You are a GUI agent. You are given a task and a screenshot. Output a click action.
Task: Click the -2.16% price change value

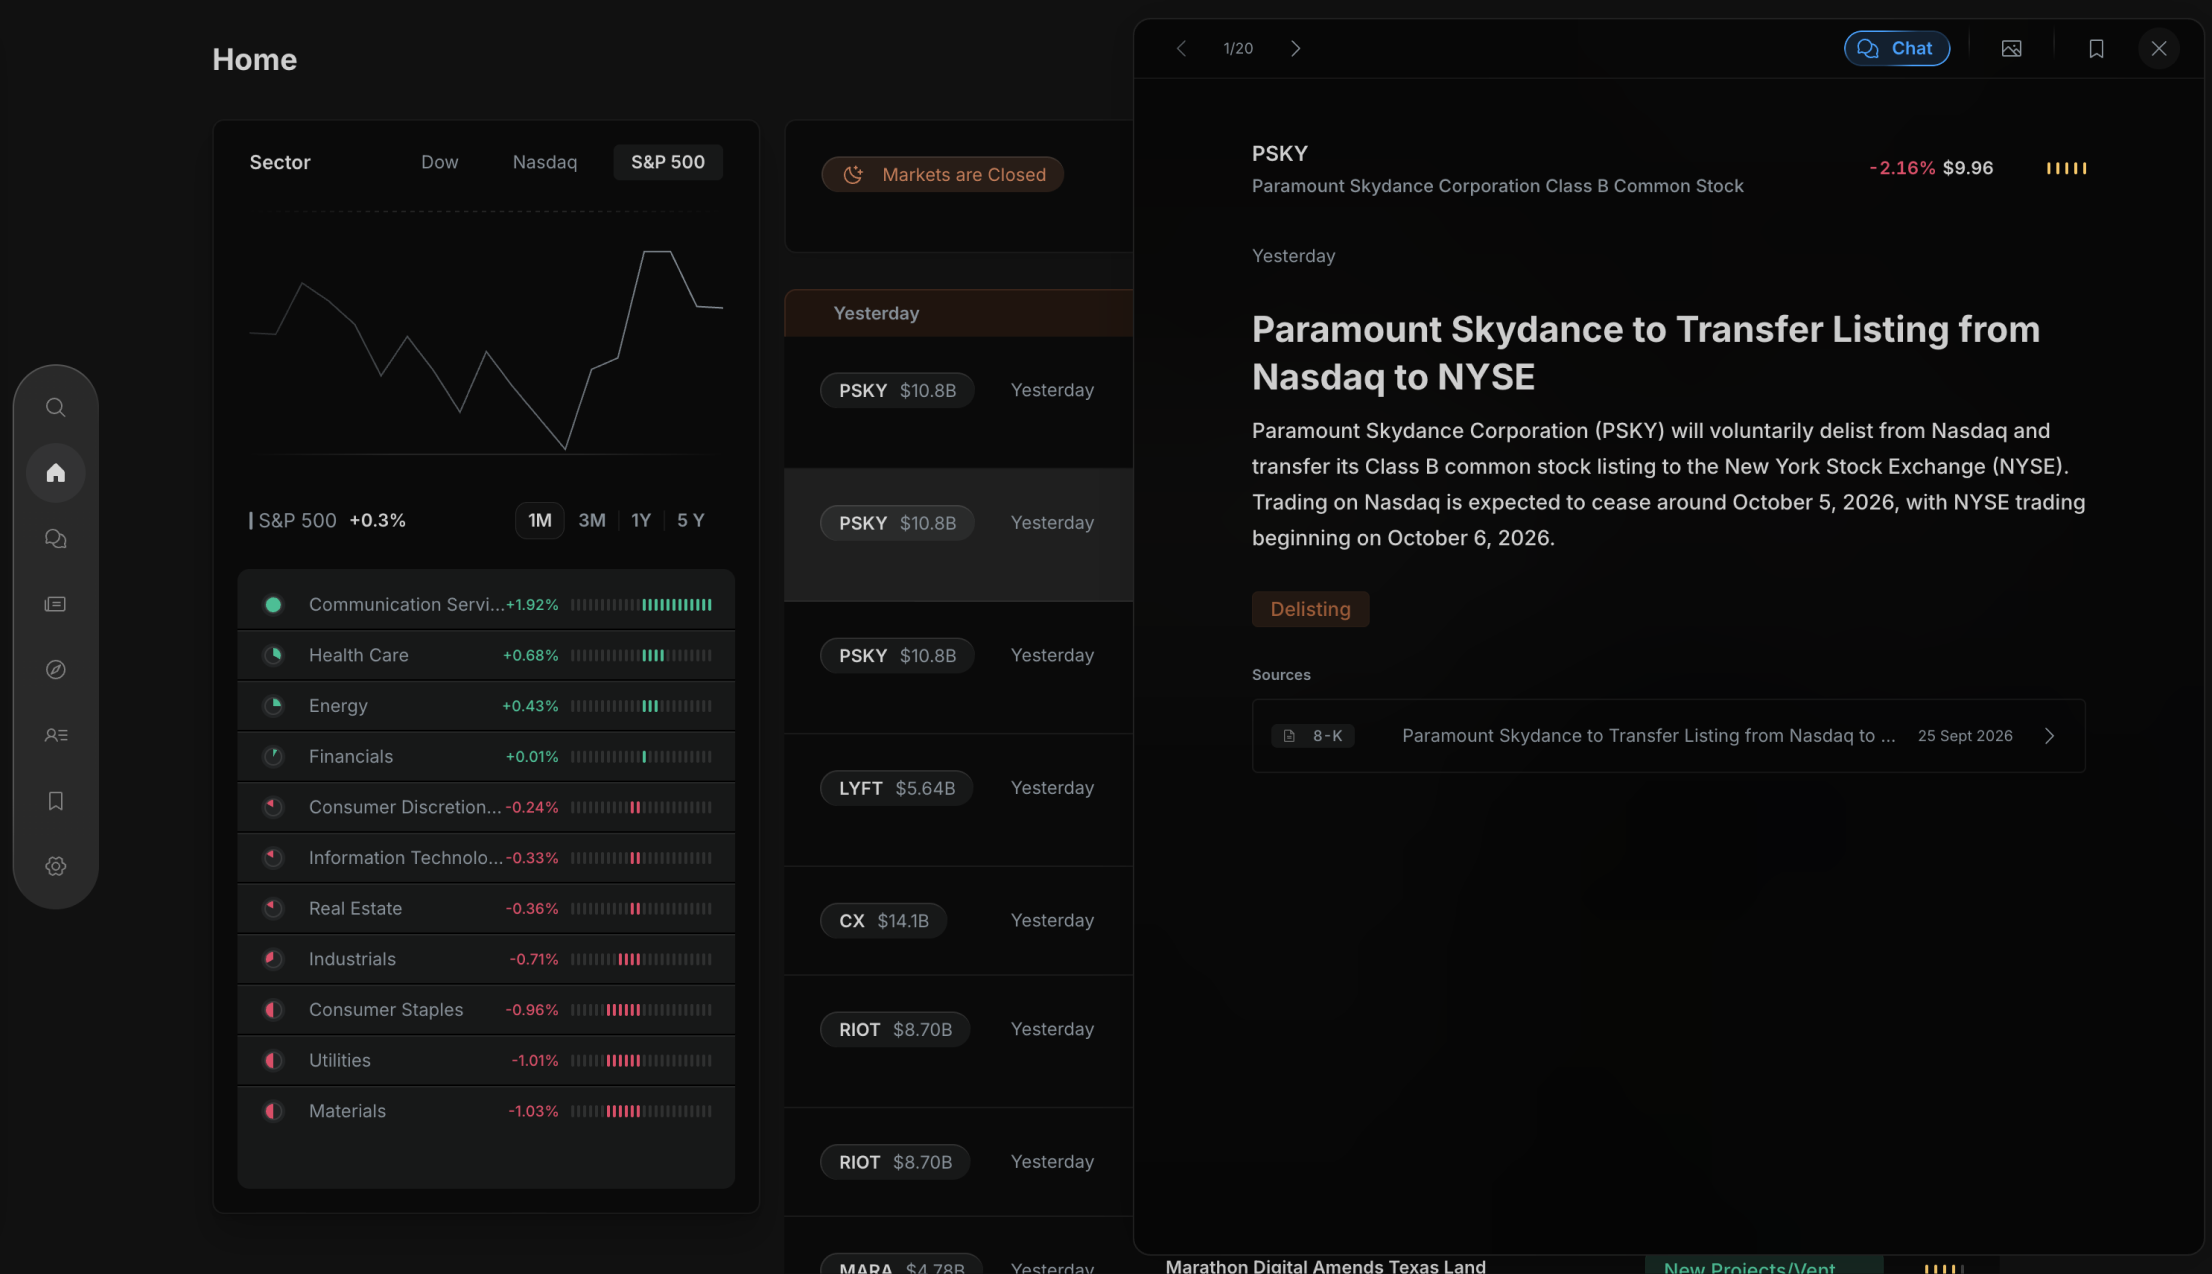(x=1902, y=168)
